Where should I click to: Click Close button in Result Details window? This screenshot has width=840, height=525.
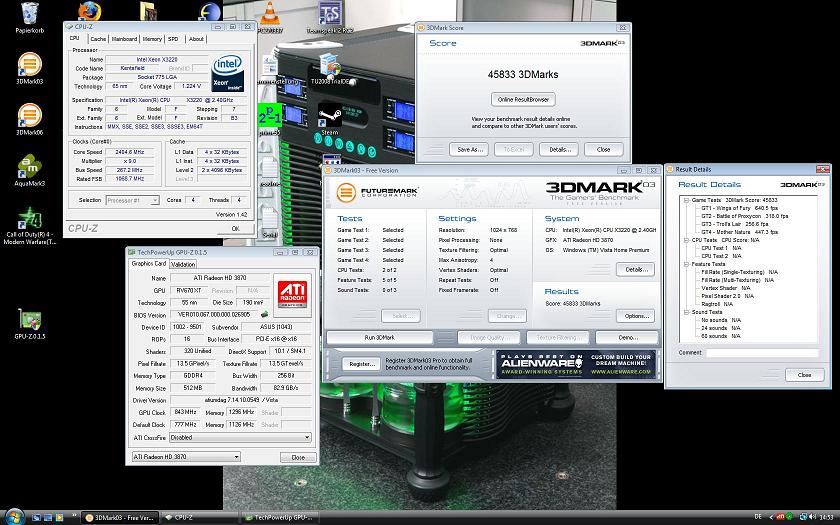pyautogui.click(x=804, y=375)
